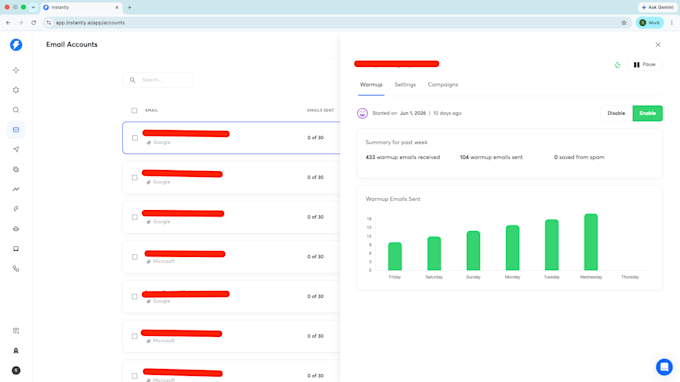Switch to the Campaigns tab

[x=443, y=85]
